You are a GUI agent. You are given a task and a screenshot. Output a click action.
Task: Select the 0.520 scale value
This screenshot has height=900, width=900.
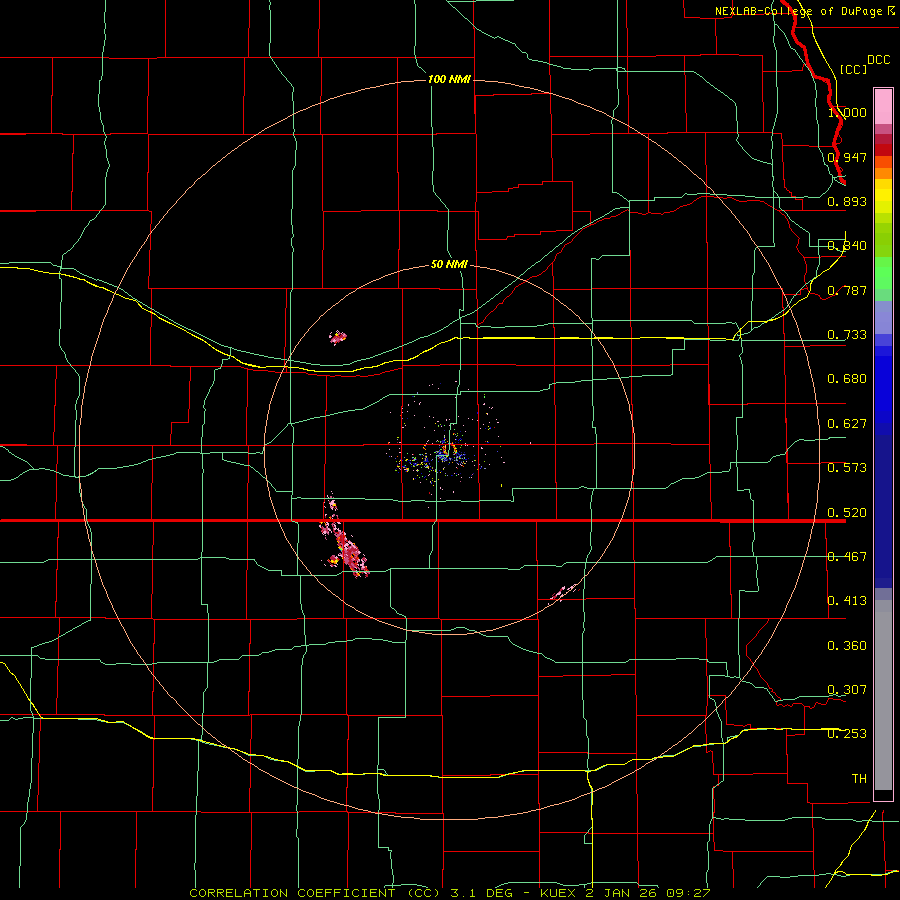point(847,513)
